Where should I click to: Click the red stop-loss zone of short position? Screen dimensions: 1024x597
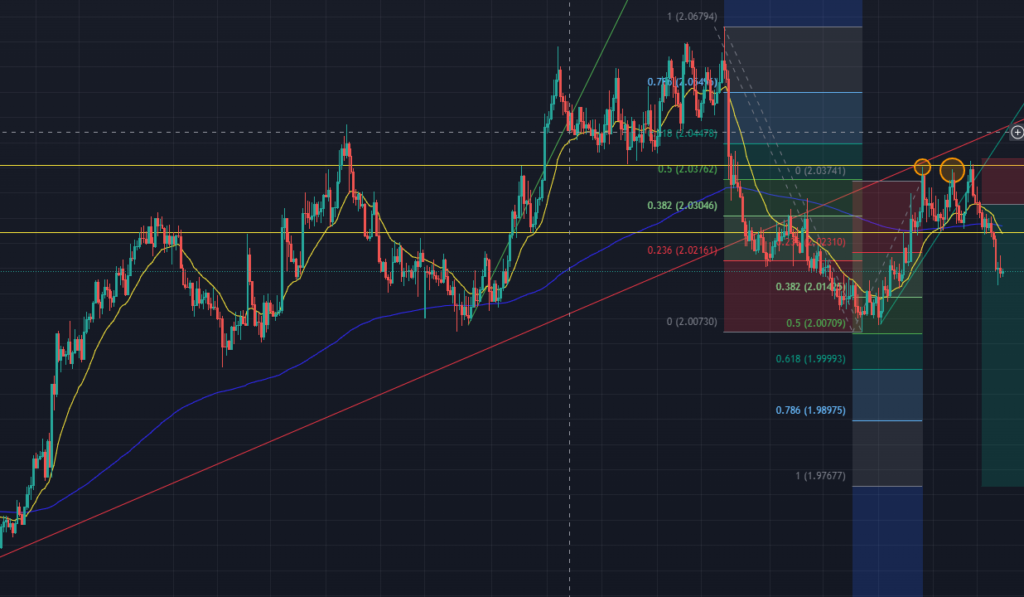(x=1002, y=182)
